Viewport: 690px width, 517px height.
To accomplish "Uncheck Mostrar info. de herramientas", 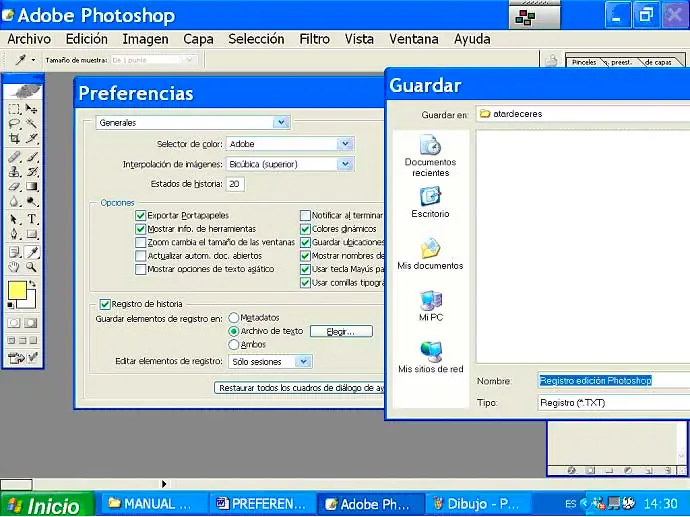I will [x=140, y=229].
